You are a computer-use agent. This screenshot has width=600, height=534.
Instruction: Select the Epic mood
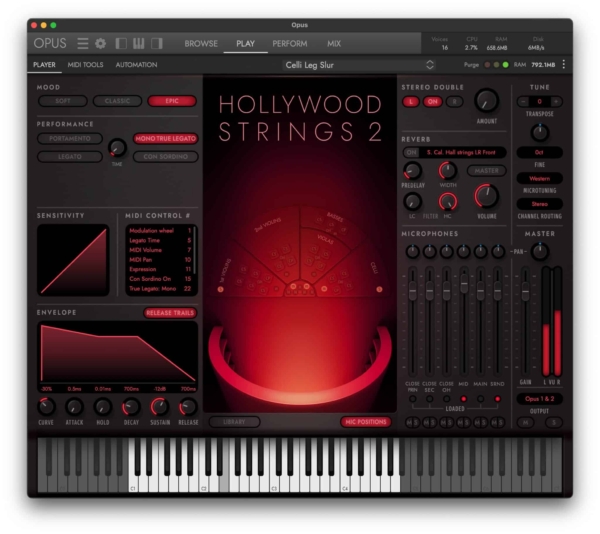click(x=172, y=101)
